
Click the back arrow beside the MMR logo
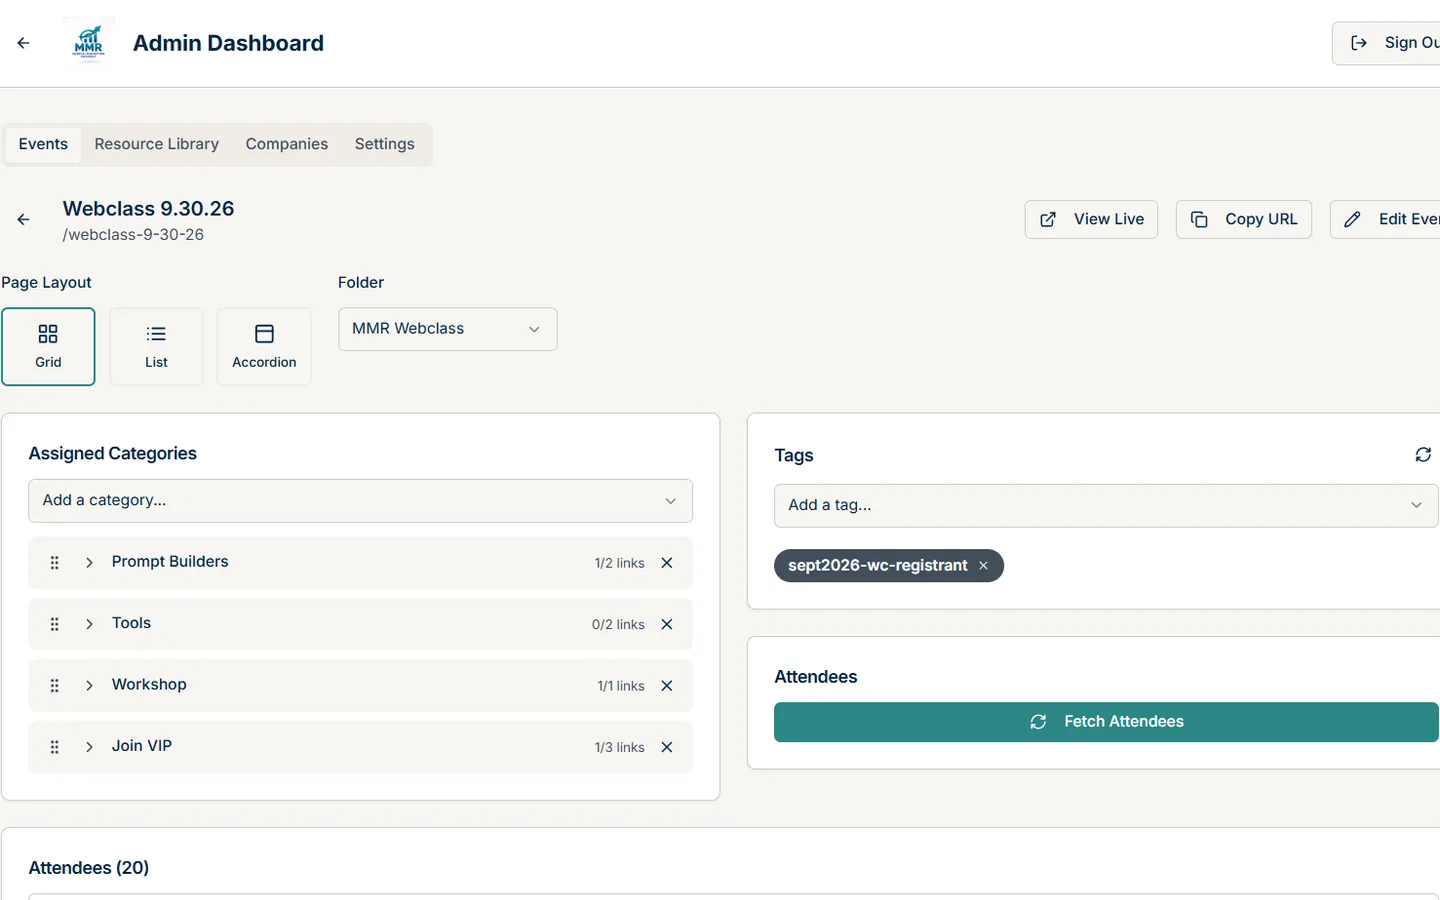[23, 43]
